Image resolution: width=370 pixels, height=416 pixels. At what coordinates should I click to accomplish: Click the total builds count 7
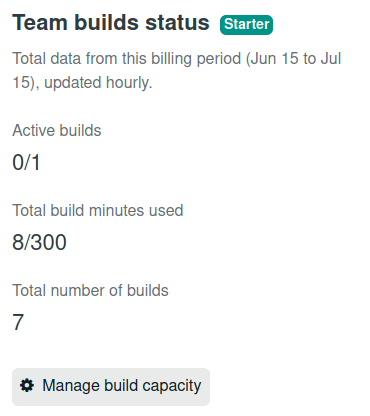pyautogui.click(x=18, y=322)
